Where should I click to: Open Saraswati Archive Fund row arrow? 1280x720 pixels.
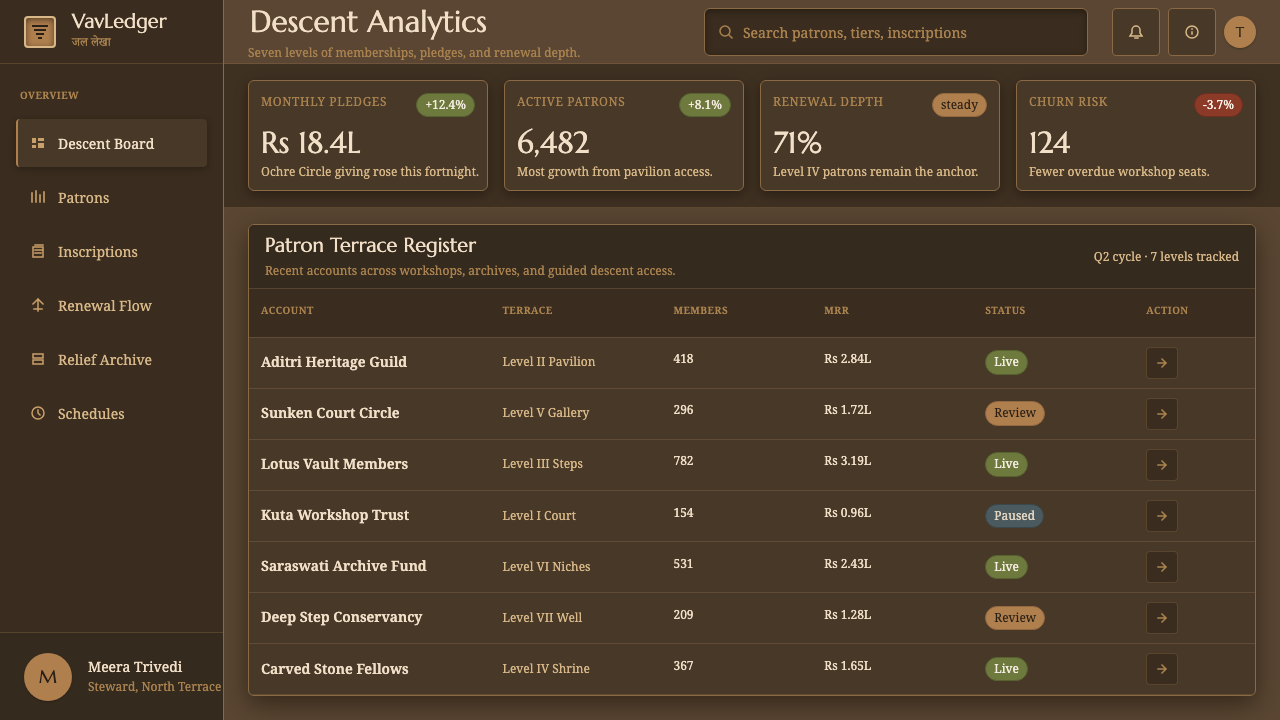(x=1162, y=567)
